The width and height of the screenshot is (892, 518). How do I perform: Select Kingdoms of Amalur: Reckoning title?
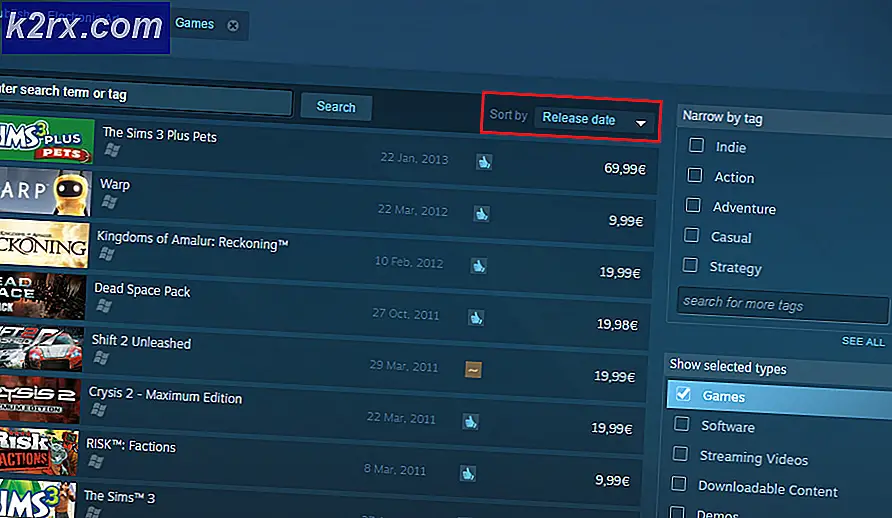coord(193,240)
